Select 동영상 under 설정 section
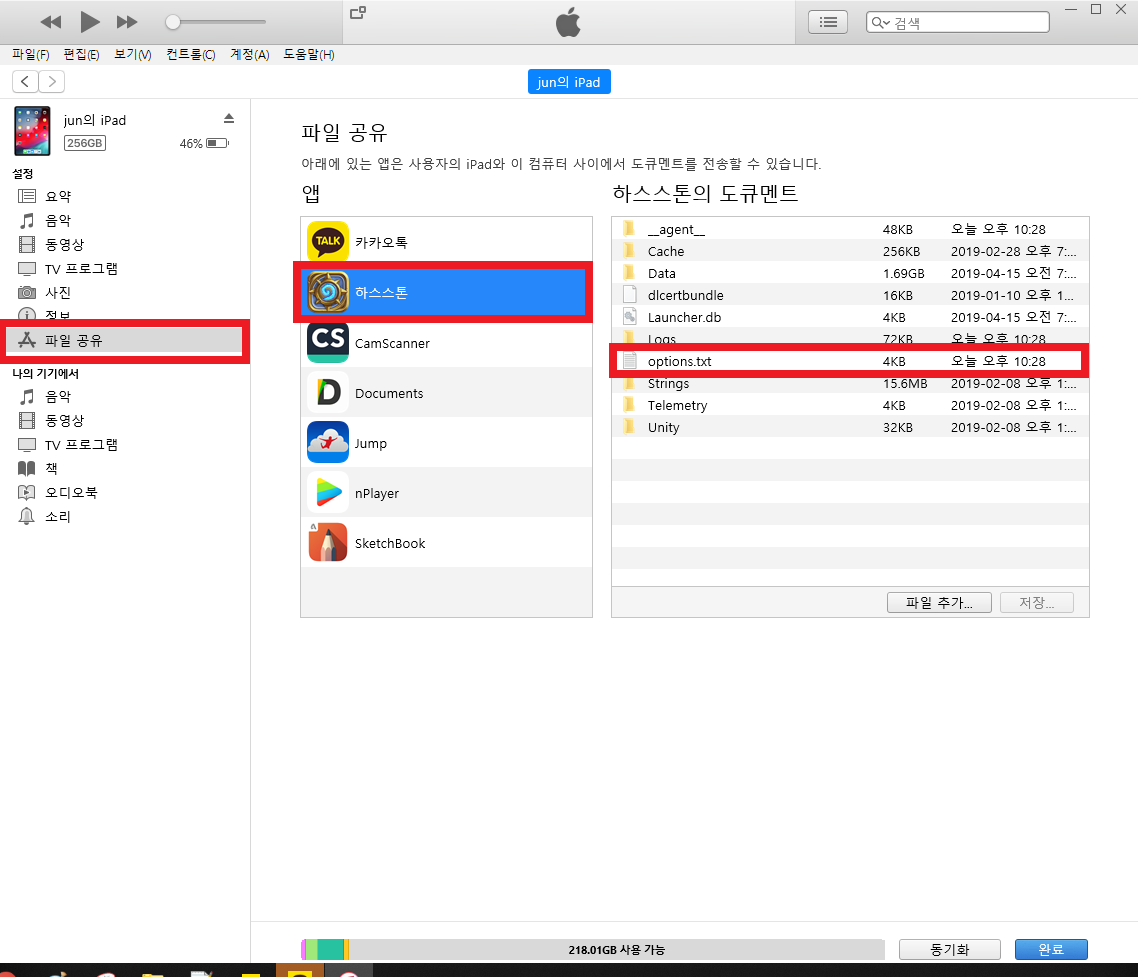 [65, 244]
